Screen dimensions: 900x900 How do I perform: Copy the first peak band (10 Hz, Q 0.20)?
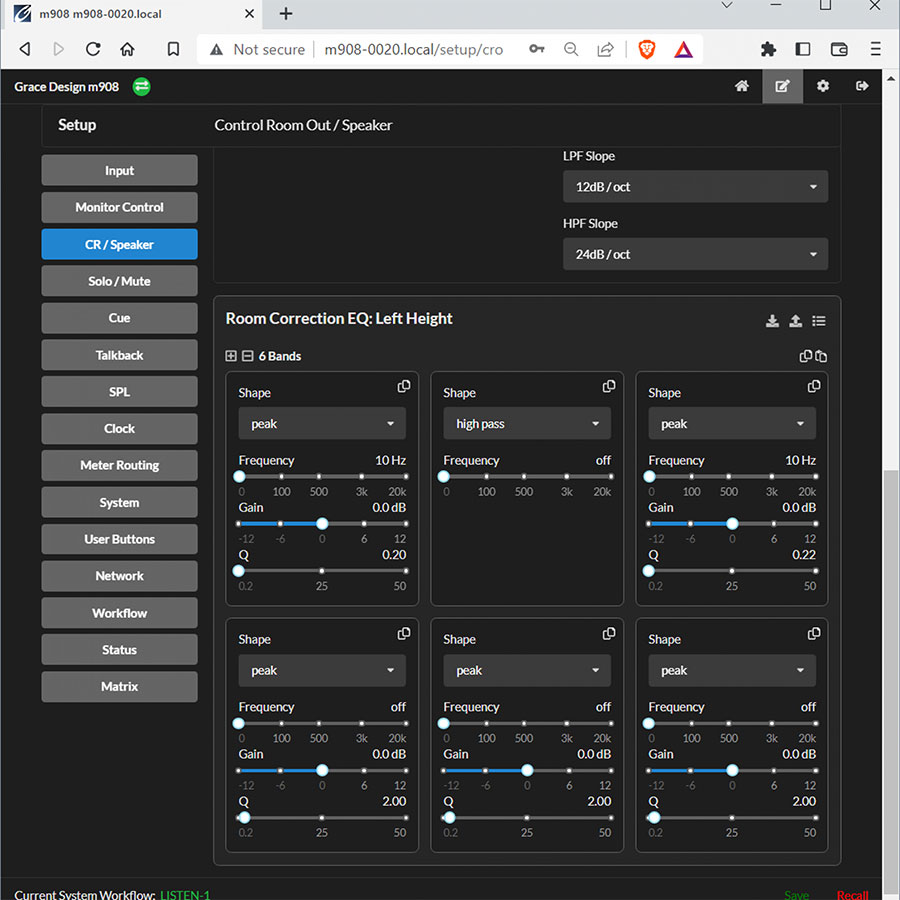click(404, 386)
